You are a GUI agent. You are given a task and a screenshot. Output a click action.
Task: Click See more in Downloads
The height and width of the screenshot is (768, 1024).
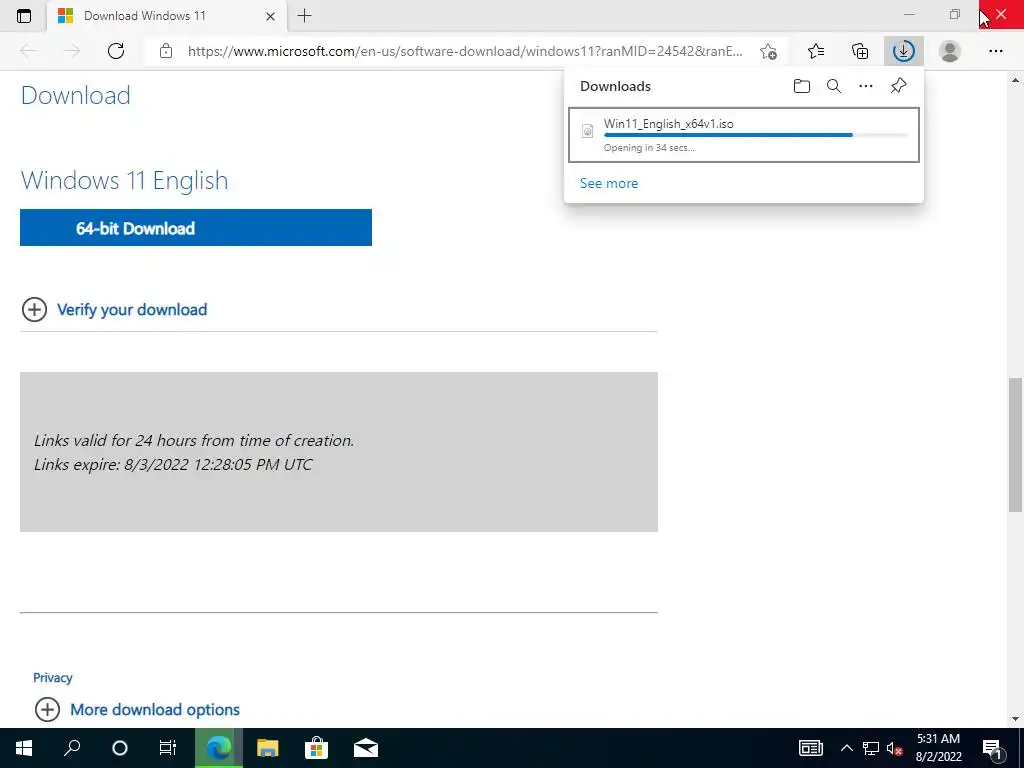tap(609, 184)
